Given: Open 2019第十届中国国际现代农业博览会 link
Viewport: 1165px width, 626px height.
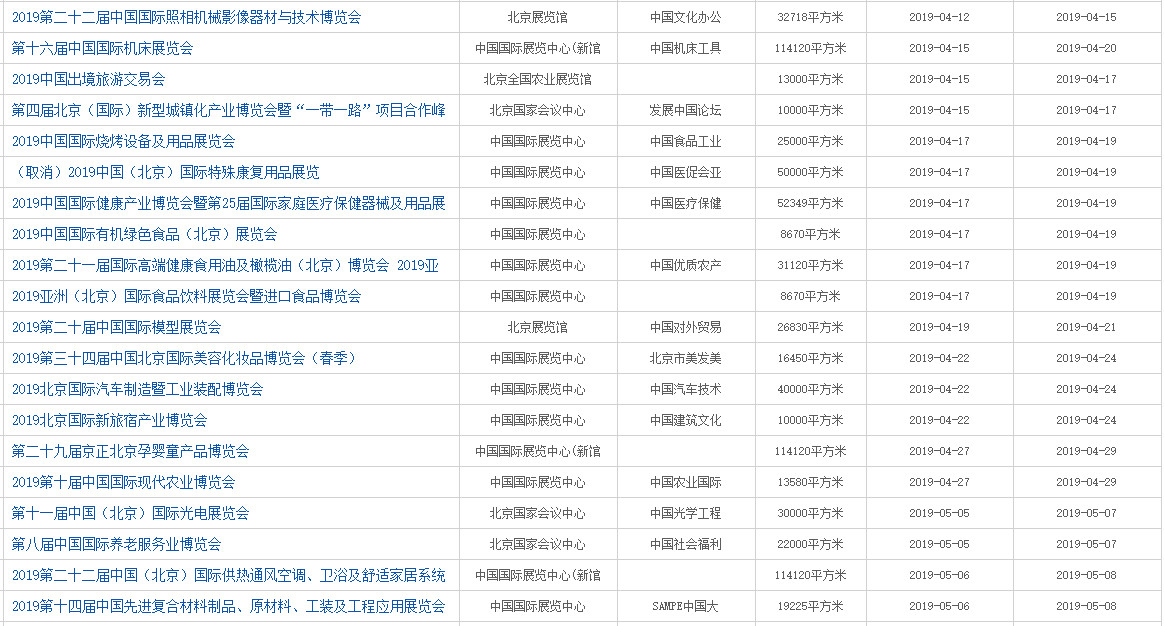Looking at the screenshot, I should click(x=123, y=483).
